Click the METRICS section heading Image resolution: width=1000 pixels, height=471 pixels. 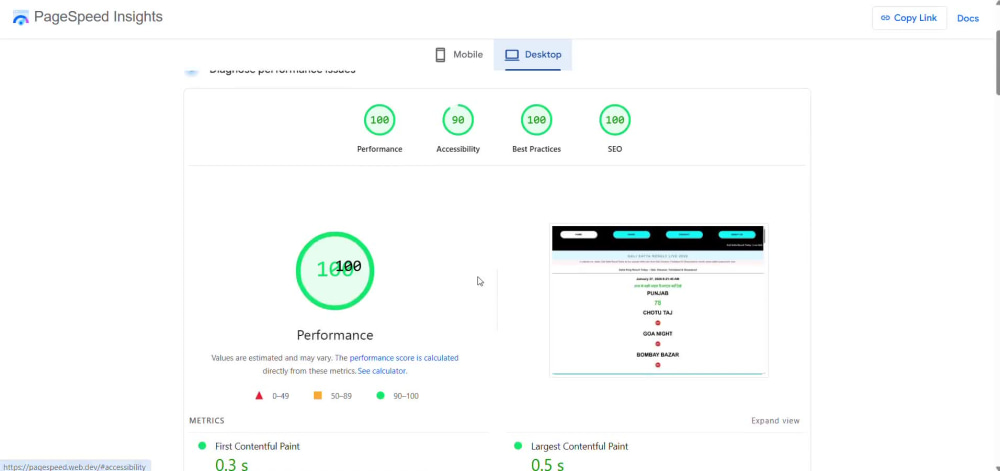(x=207, y=421)
